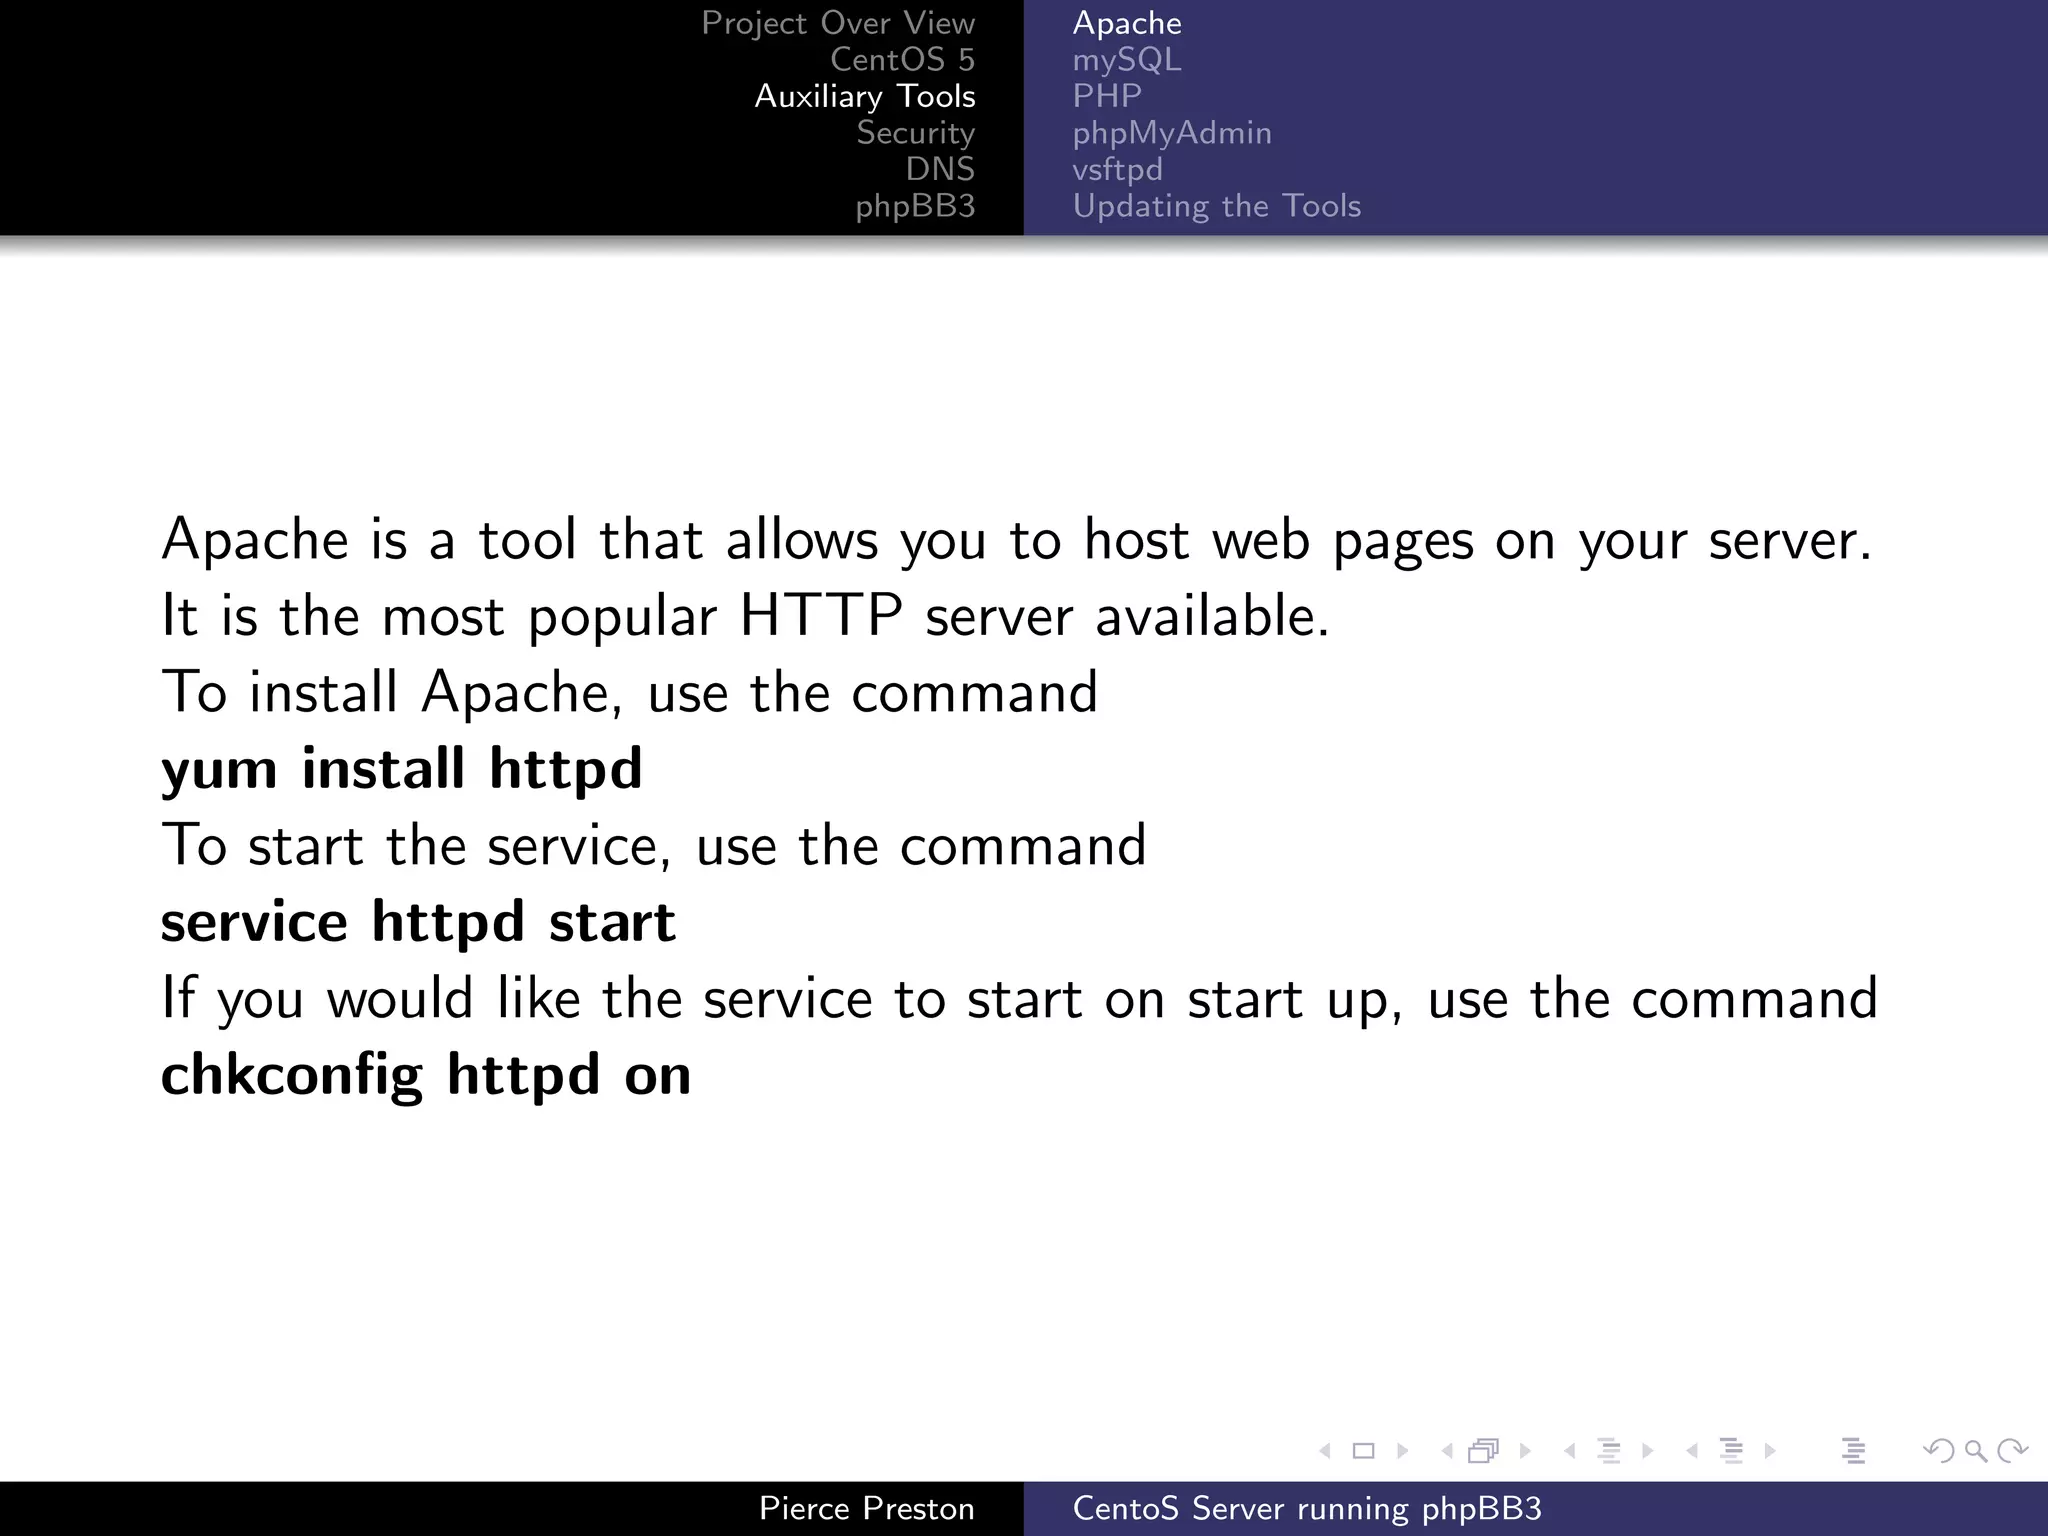Viewport: 2048px width, 1536px height.
Task: Click the next slide arrow after rectangle icon
Action: pos(1402,1451)
